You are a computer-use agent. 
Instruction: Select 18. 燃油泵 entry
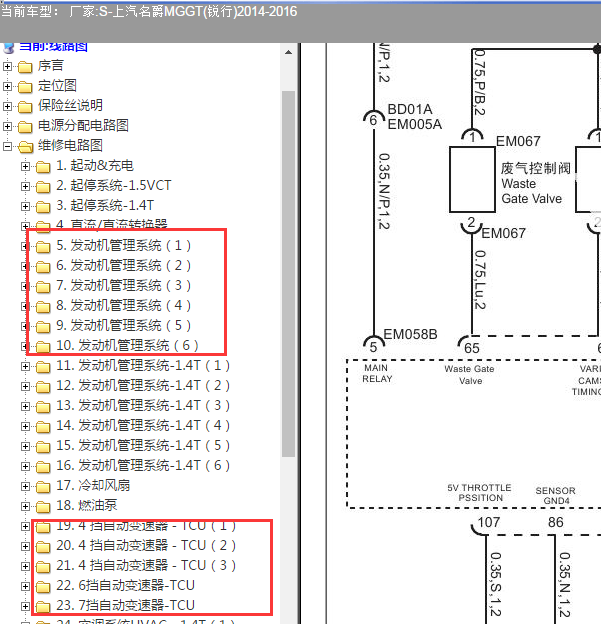coord(87,505)
